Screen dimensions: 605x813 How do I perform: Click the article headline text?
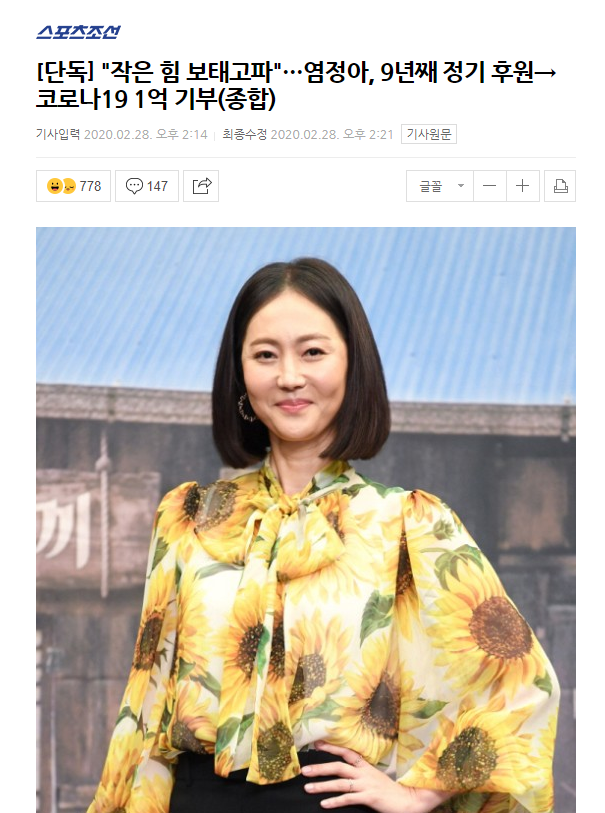[296, 86]
